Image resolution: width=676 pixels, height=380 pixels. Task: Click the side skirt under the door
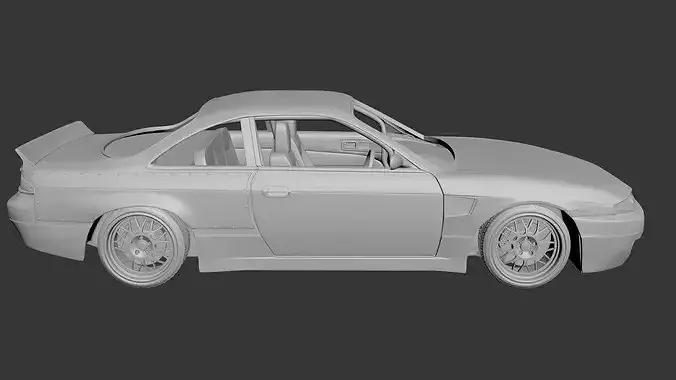332,264
